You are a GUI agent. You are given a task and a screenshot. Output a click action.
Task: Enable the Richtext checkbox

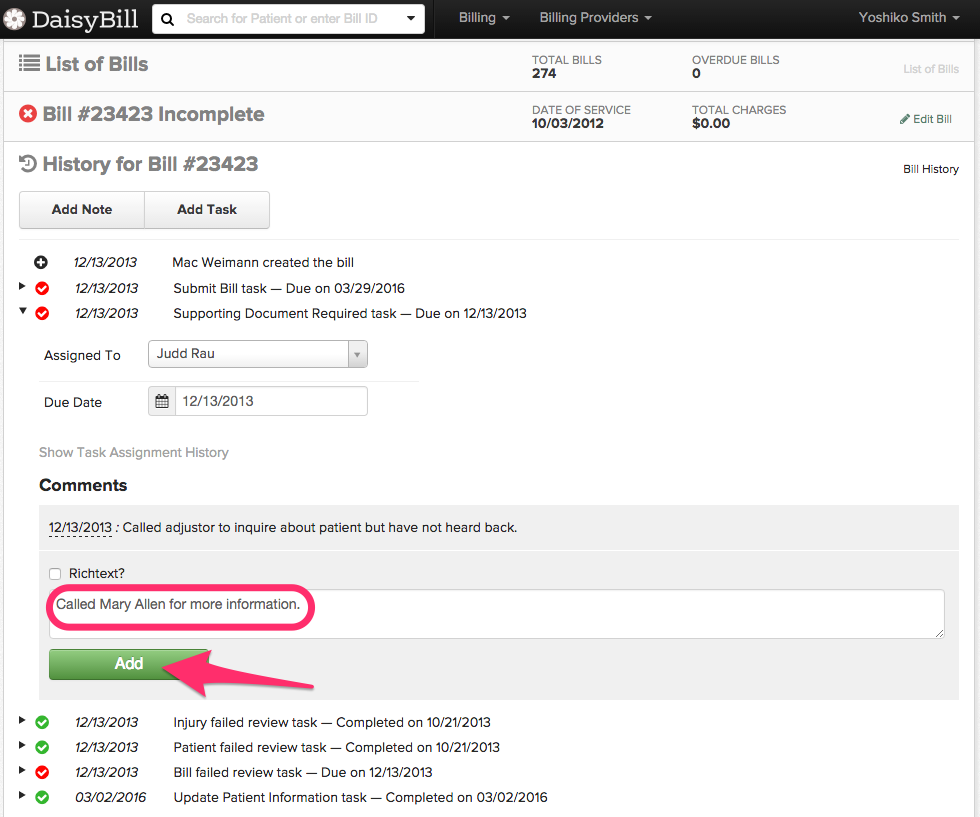click(x=55, y=574)
